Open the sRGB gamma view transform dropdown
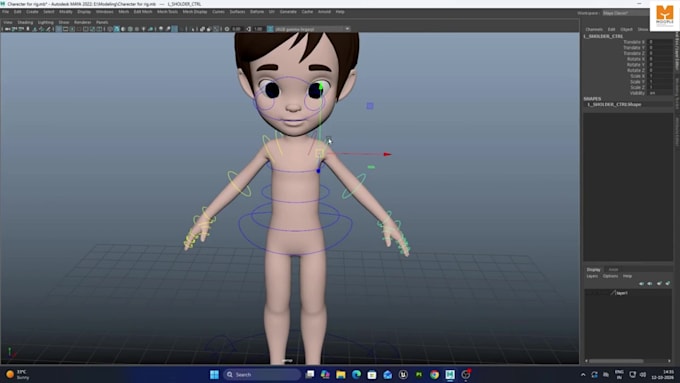The height and width of the screenshot is (383, 680). point(312,29)
